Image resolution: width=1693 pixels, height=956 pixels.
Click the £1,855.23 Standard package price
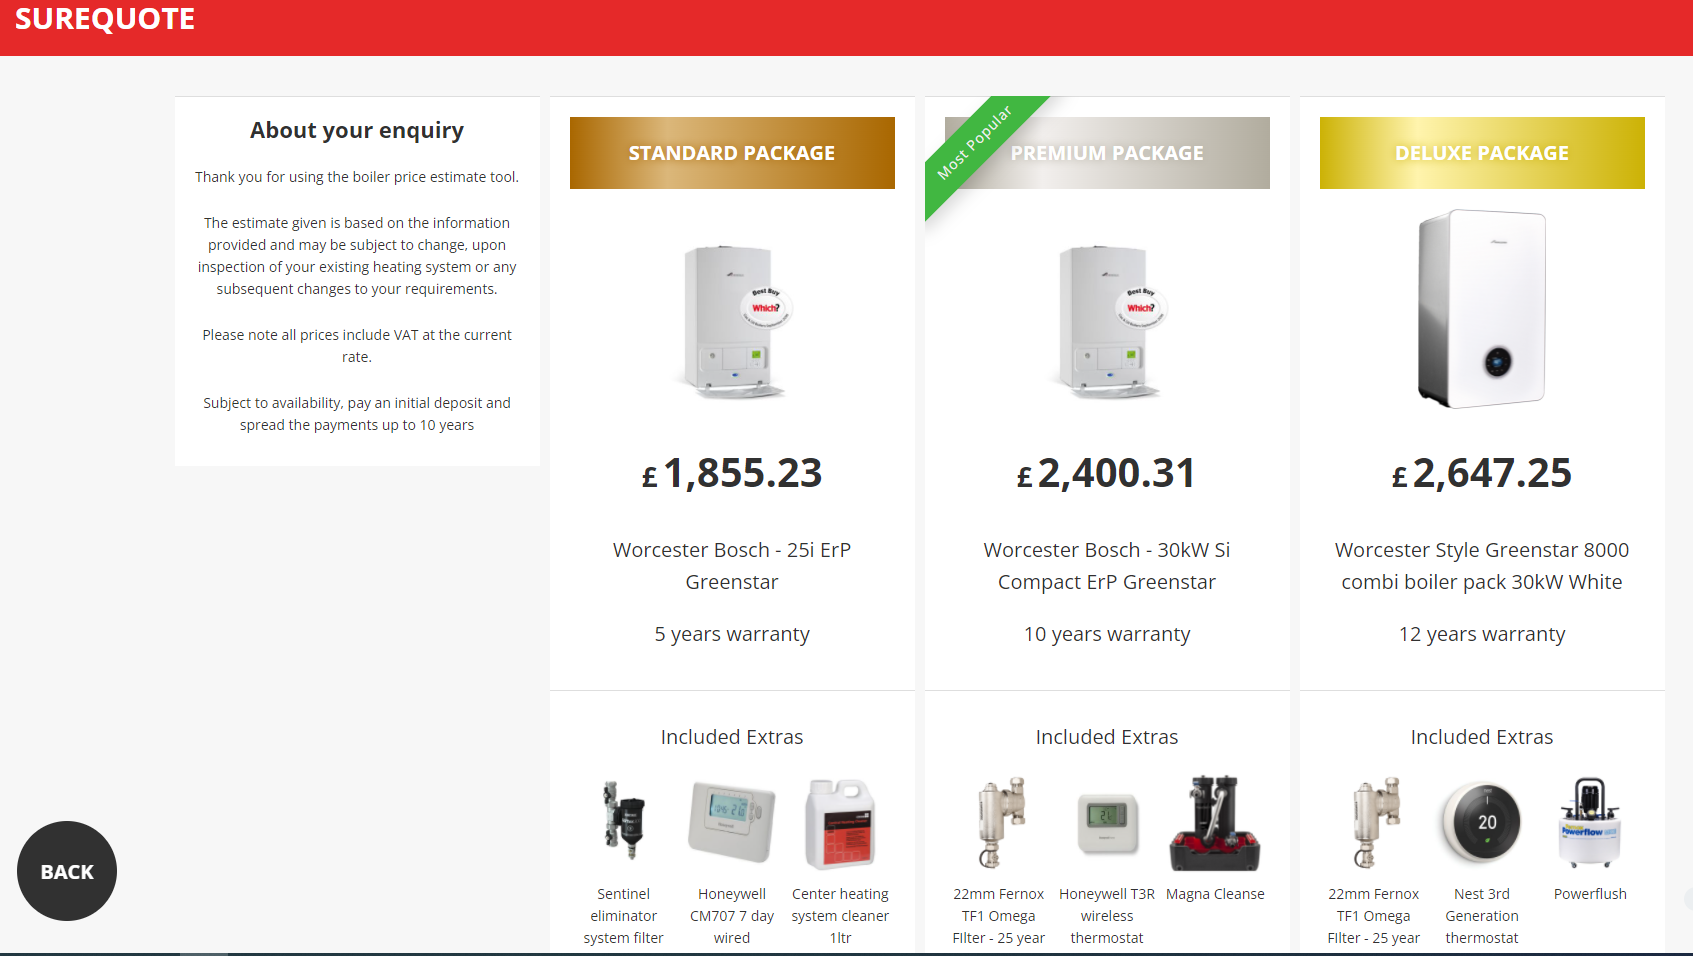click(x=732, y=473)
